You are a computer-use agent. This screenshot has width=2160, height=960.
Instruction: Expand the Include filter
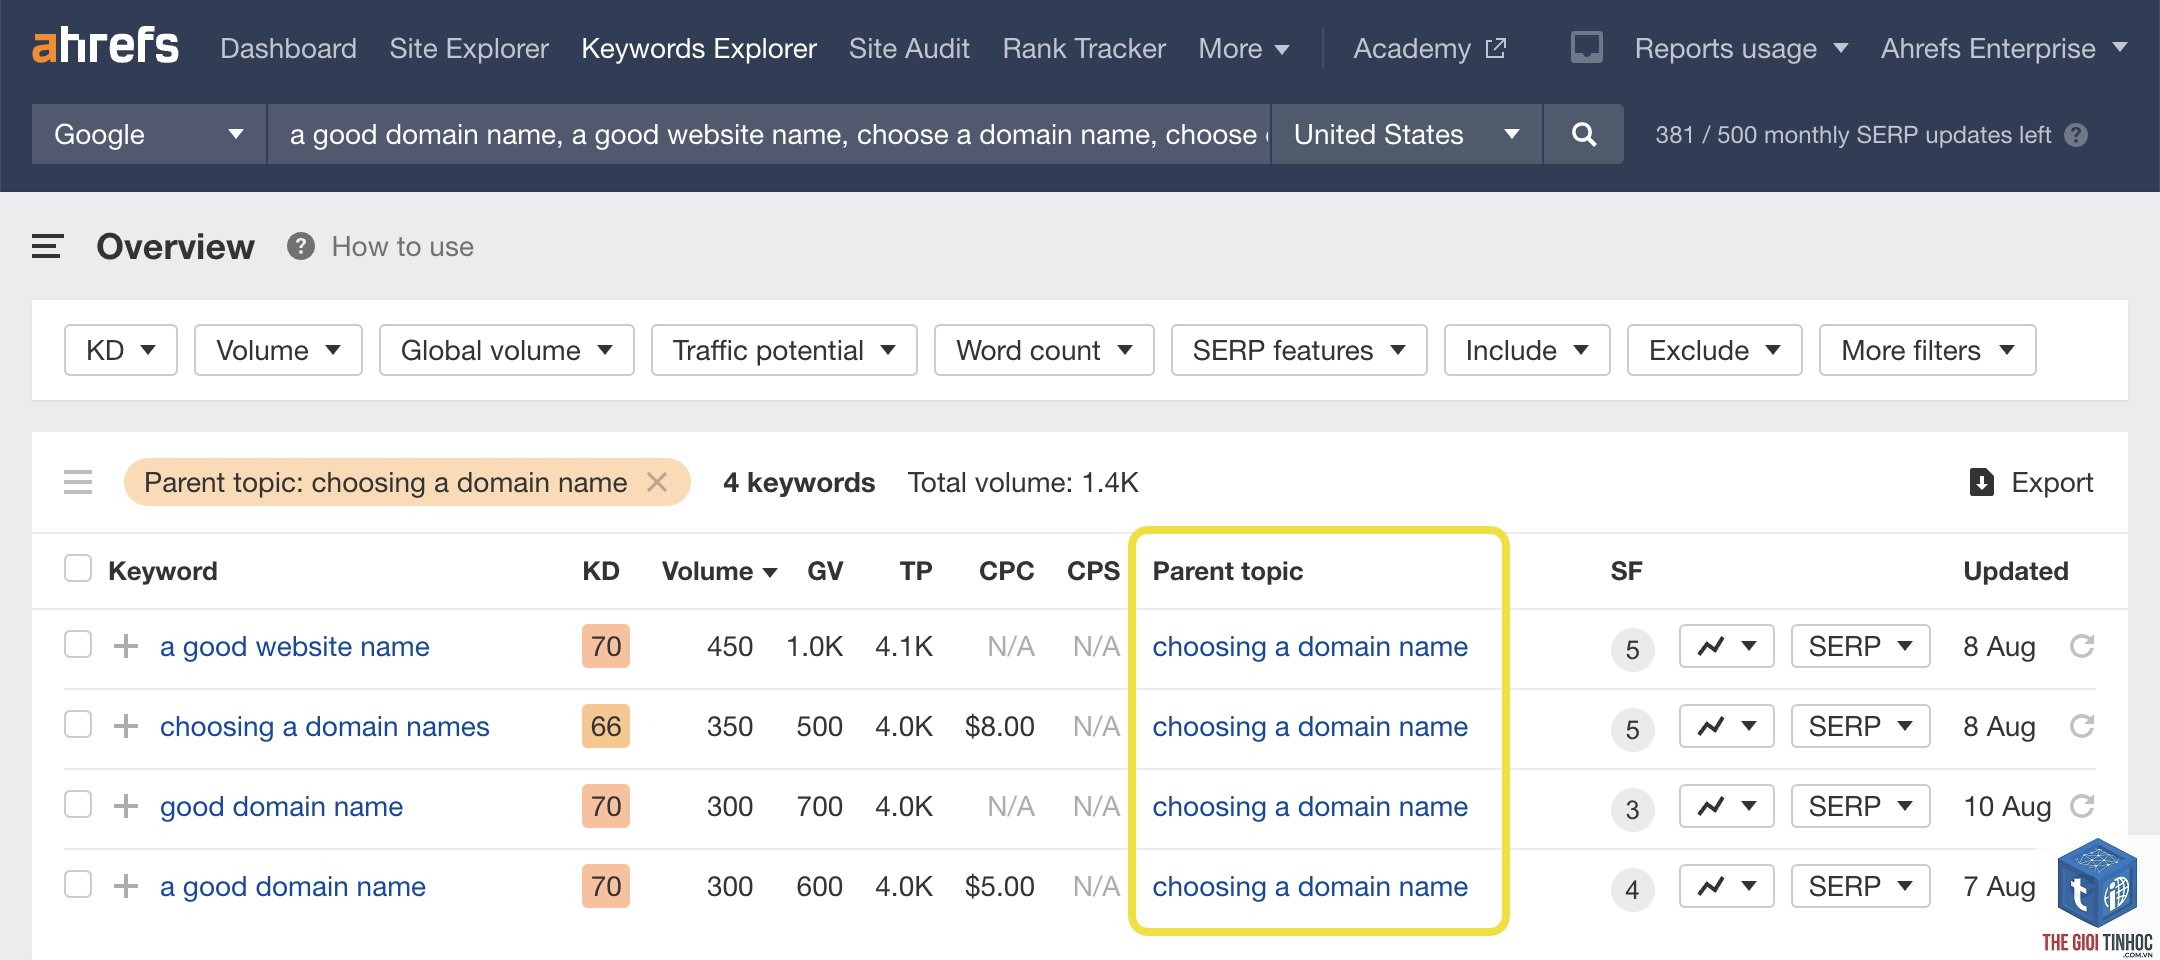[x=1527, y=350]
